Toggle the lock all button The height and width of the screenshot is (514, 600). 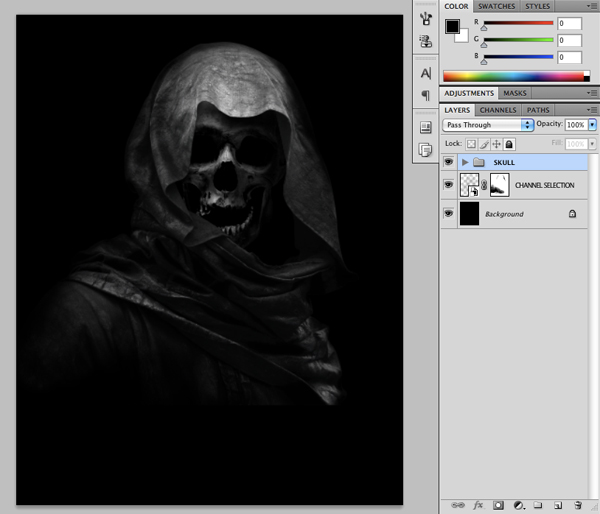click(x=509, y=144)
